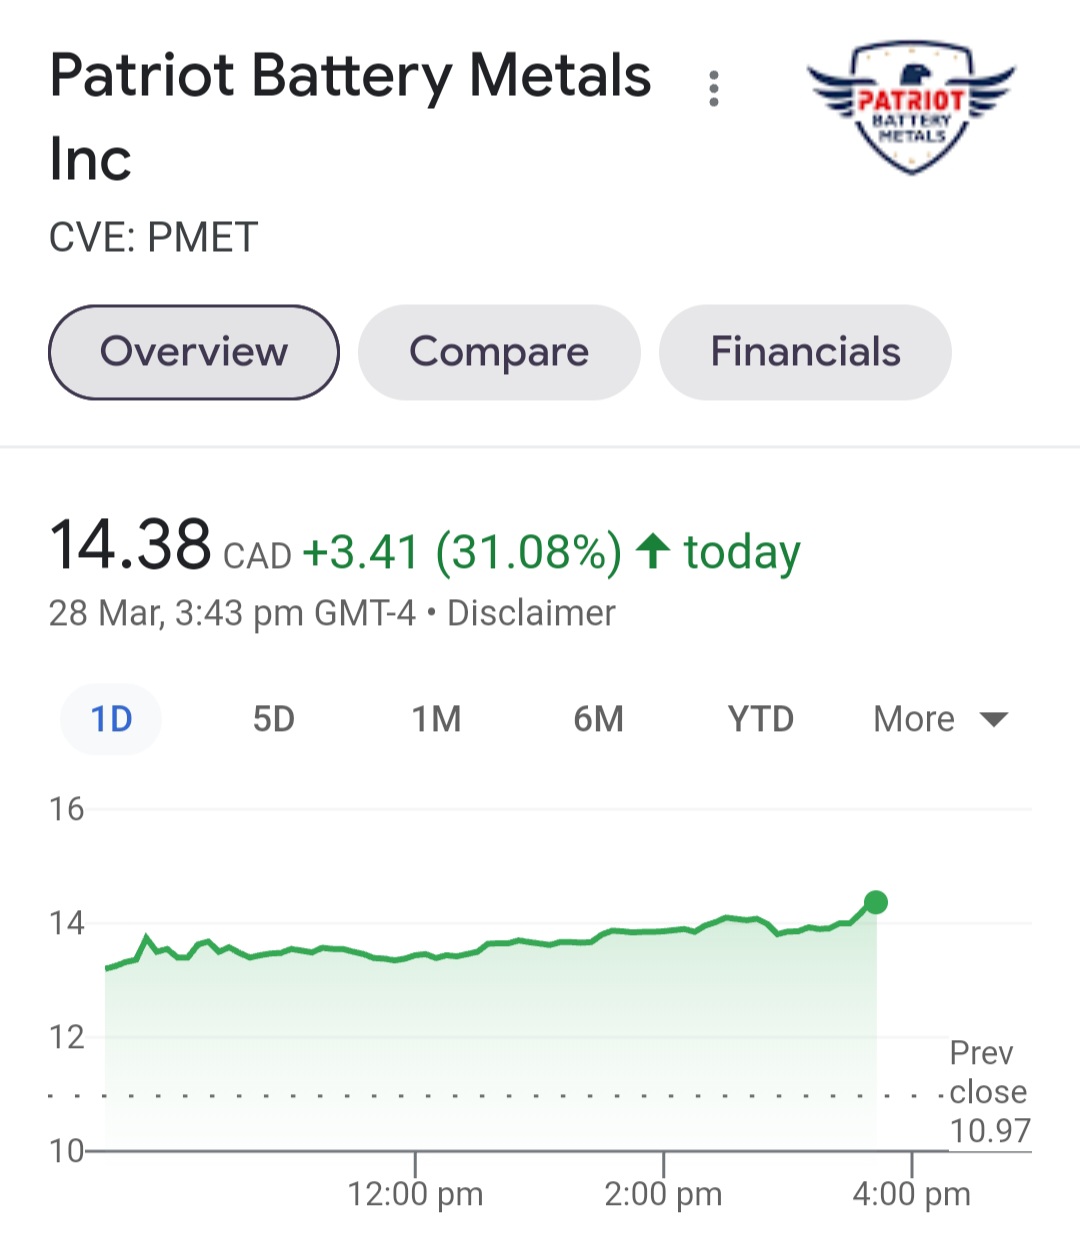Open the Disclaimer link
Viewport: 1080px width, 1254px height.
[531, 613]
